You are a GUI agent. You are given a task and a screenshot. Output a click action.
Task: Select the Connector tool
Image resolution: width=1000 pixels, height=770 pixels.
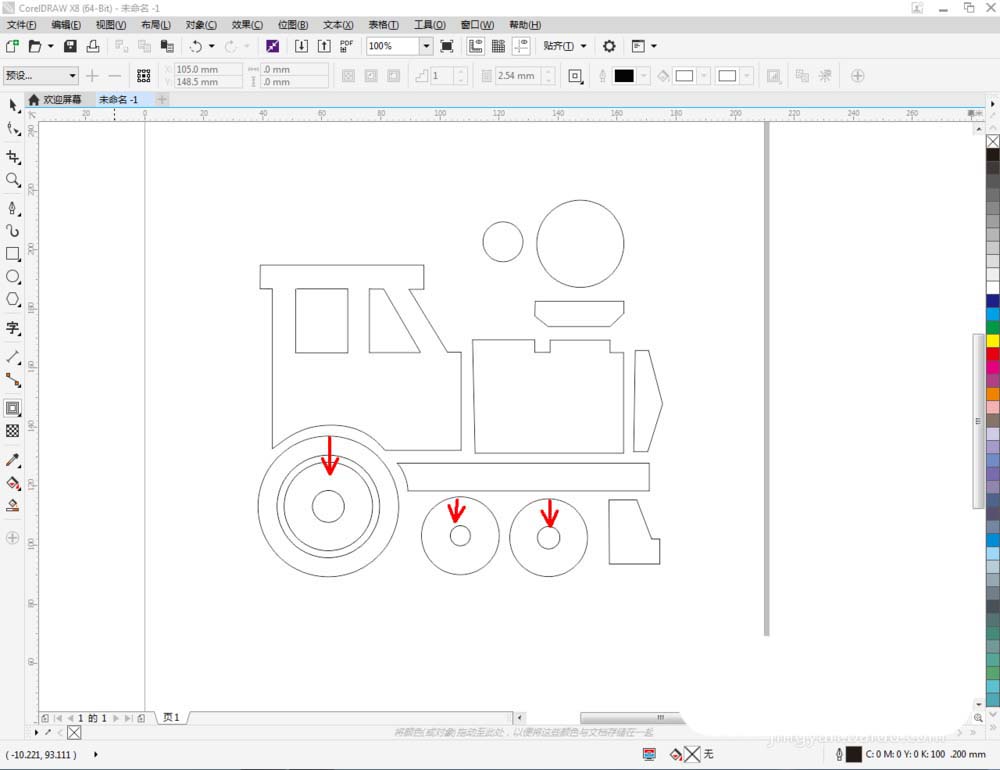(x=13, y=380)
